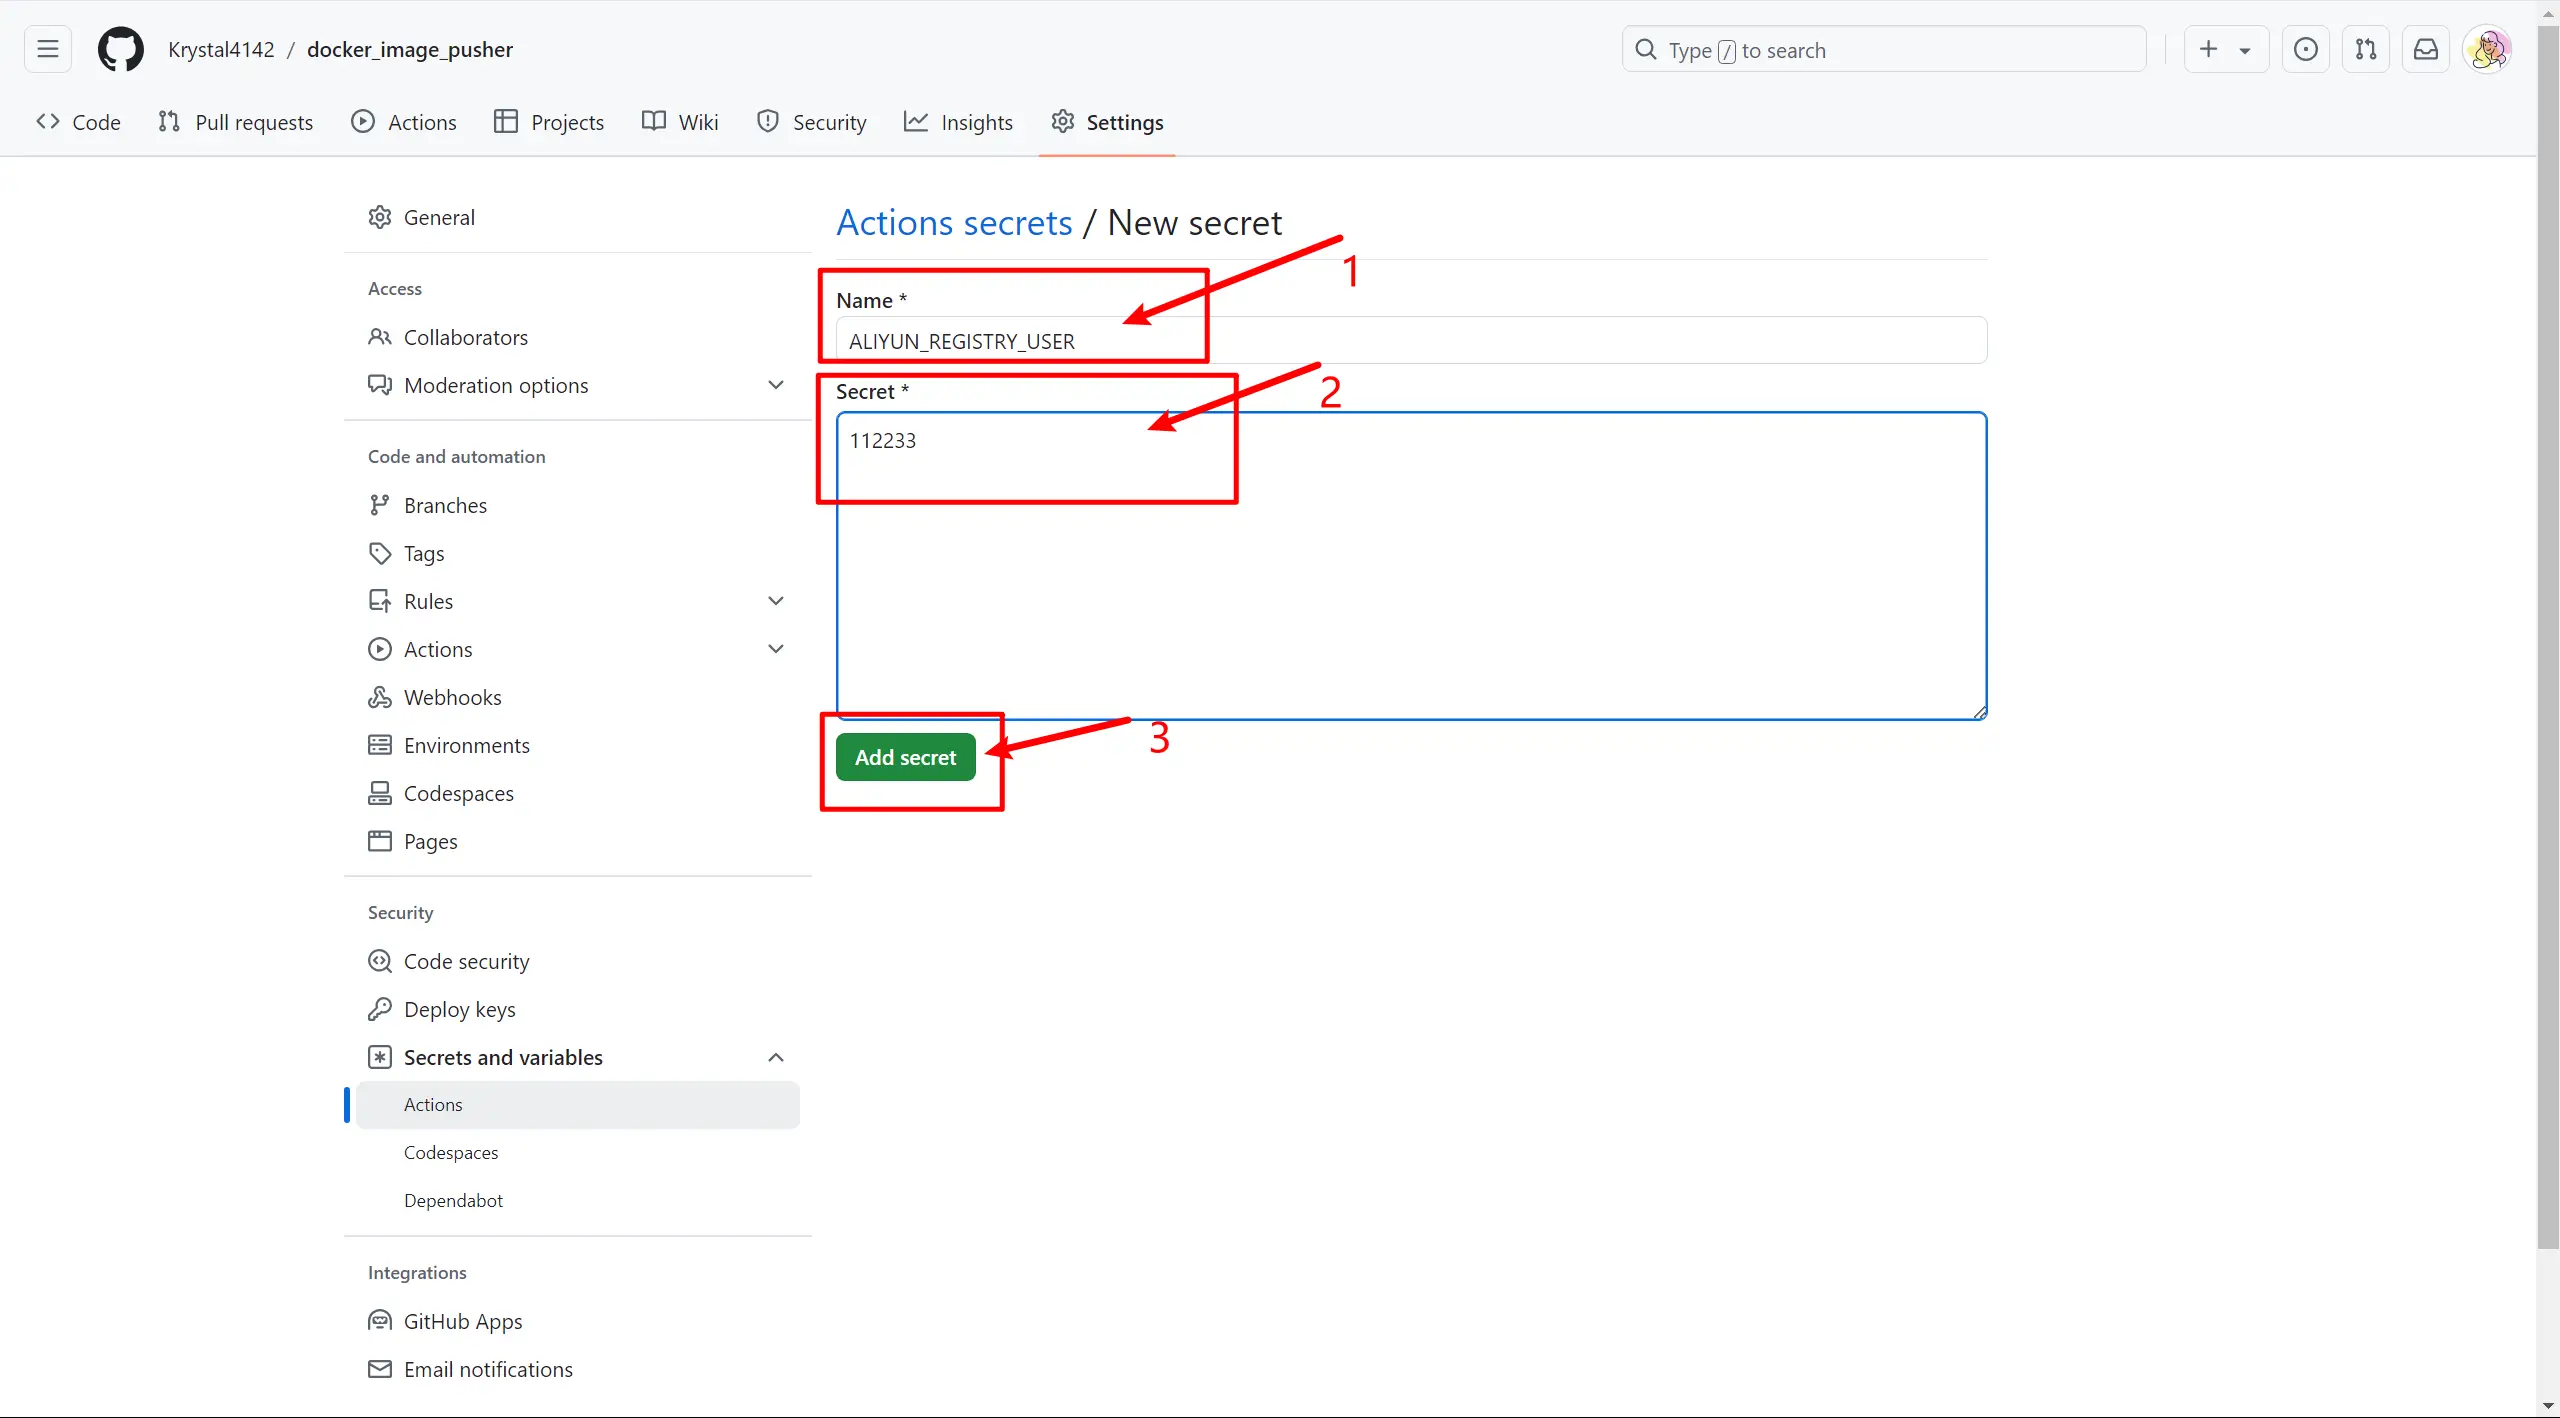Open the GitHub homepage logo

pyautogui.click(x=120, y=49)
